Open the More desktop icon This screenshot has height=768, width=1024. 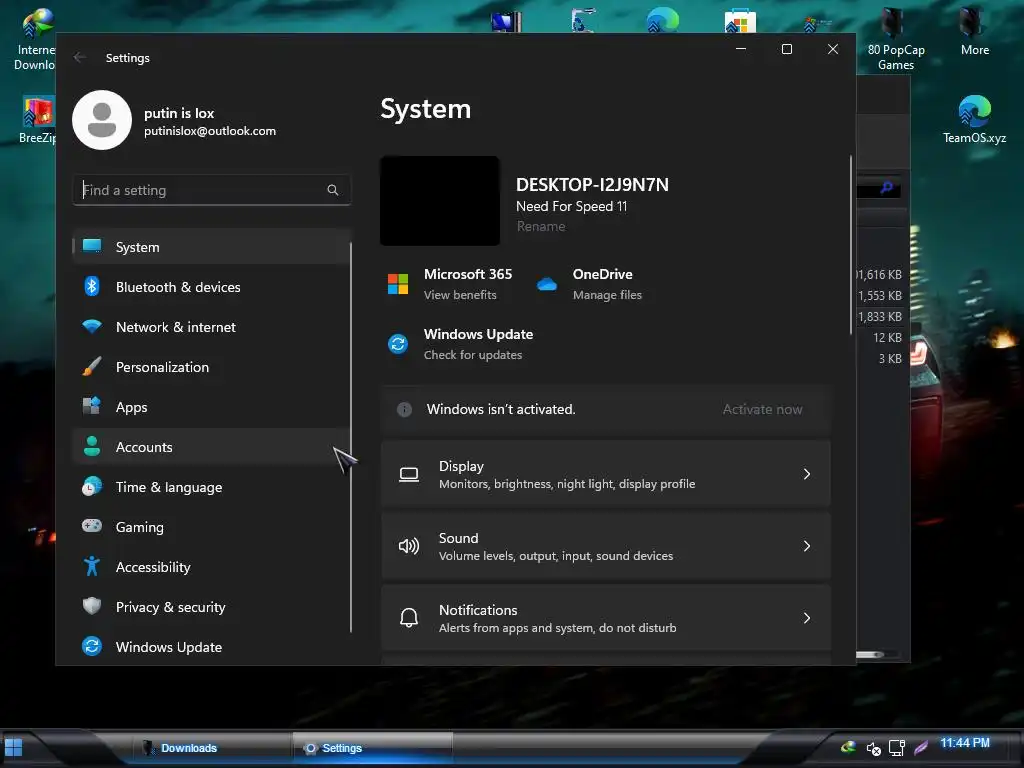click(x=974, y=31)
